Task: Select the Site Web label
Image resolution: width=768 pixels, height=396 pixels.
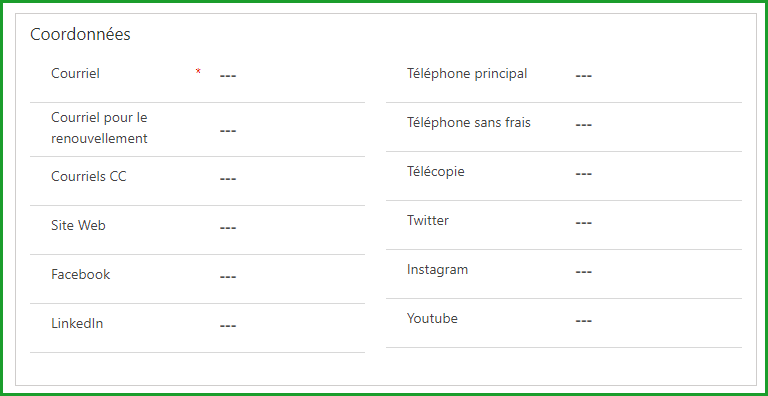Action: [78, 225]
